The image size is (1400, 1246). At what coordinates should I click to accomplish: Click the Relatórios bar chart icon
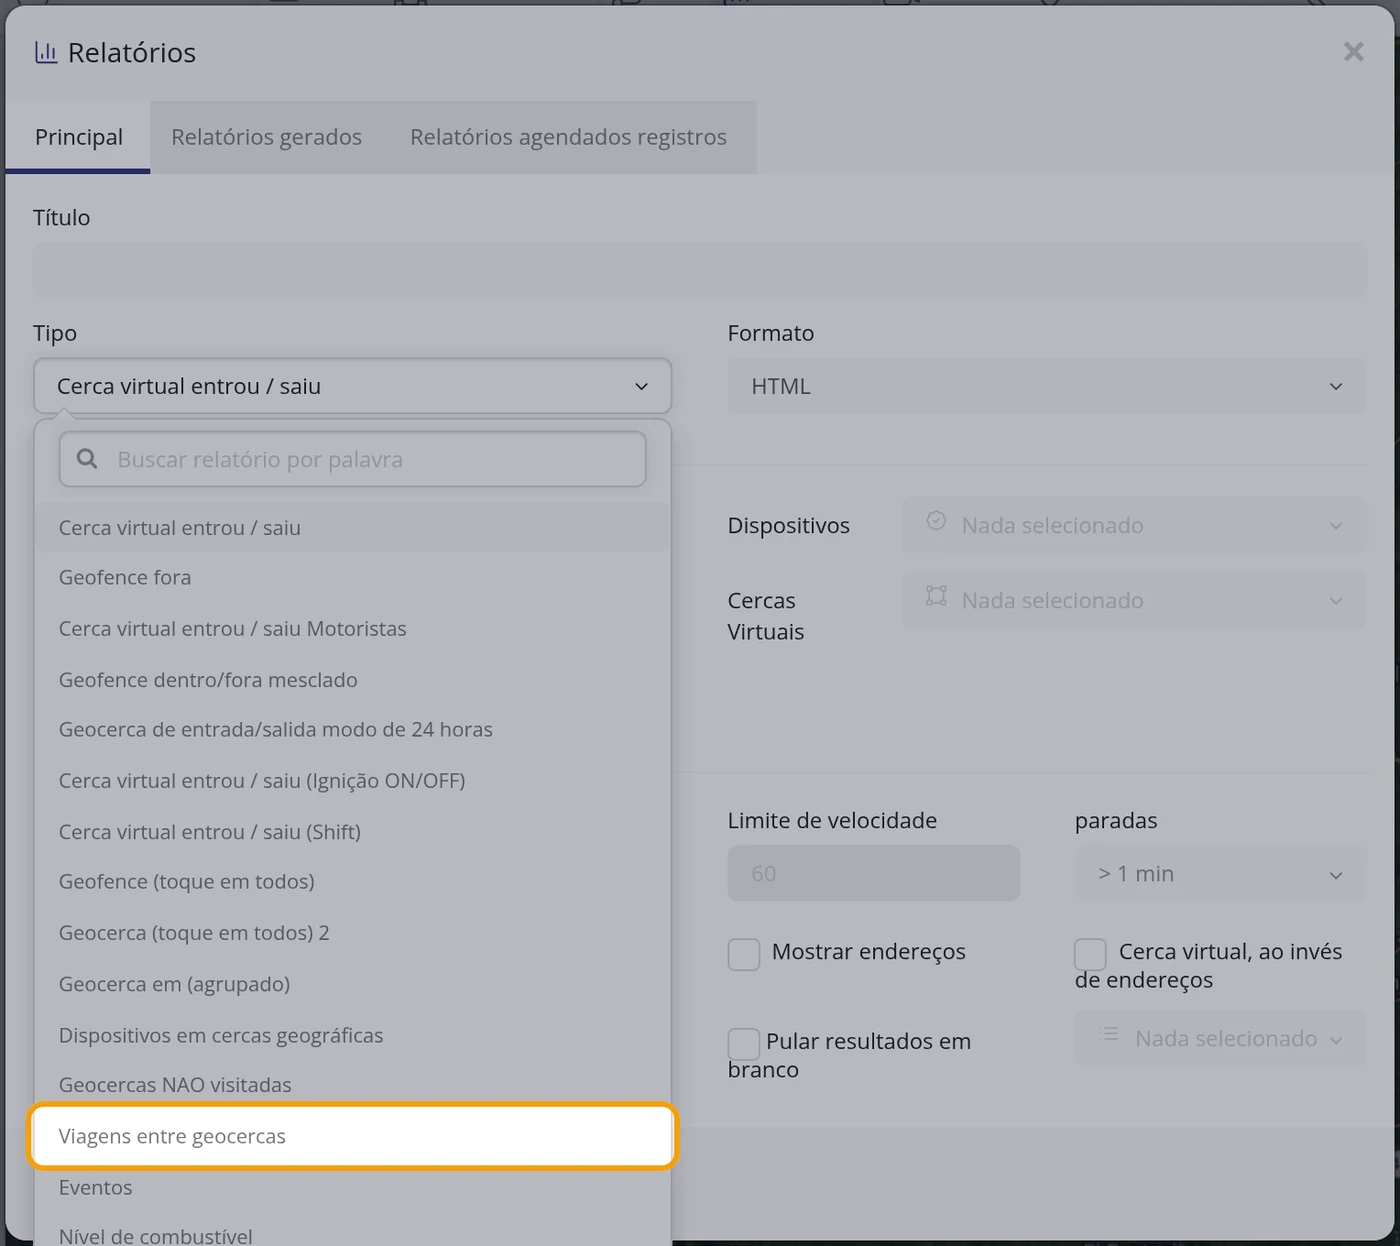tap(46, 52)
